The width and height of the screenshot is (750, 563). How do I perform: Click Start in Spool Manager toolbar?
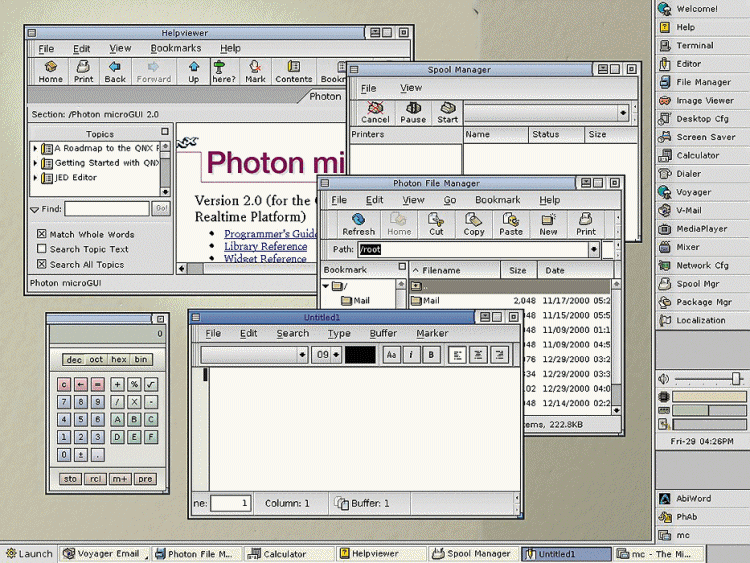click(x=447, y=112)
